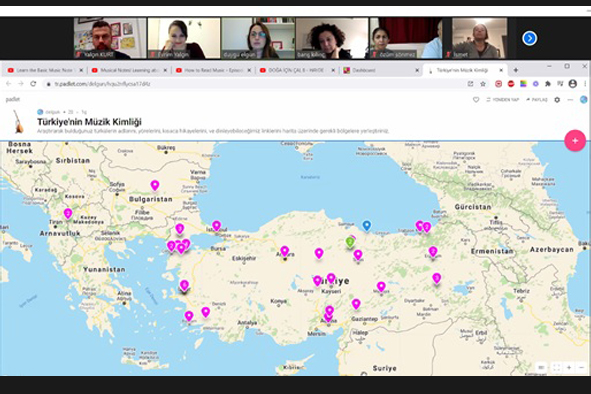Switch to DOĞA İÇİN ÇAL YouTube tab

tap(297, 70)
